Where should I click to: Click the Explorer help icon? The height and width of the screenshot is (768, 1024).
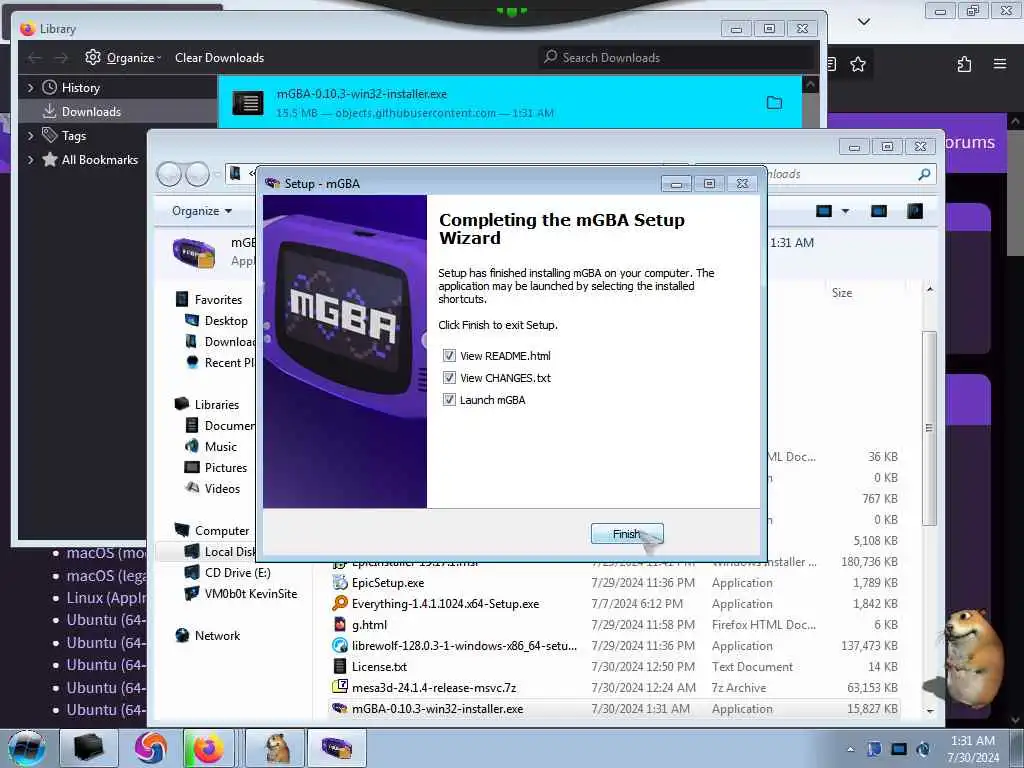tap(915, 211)
